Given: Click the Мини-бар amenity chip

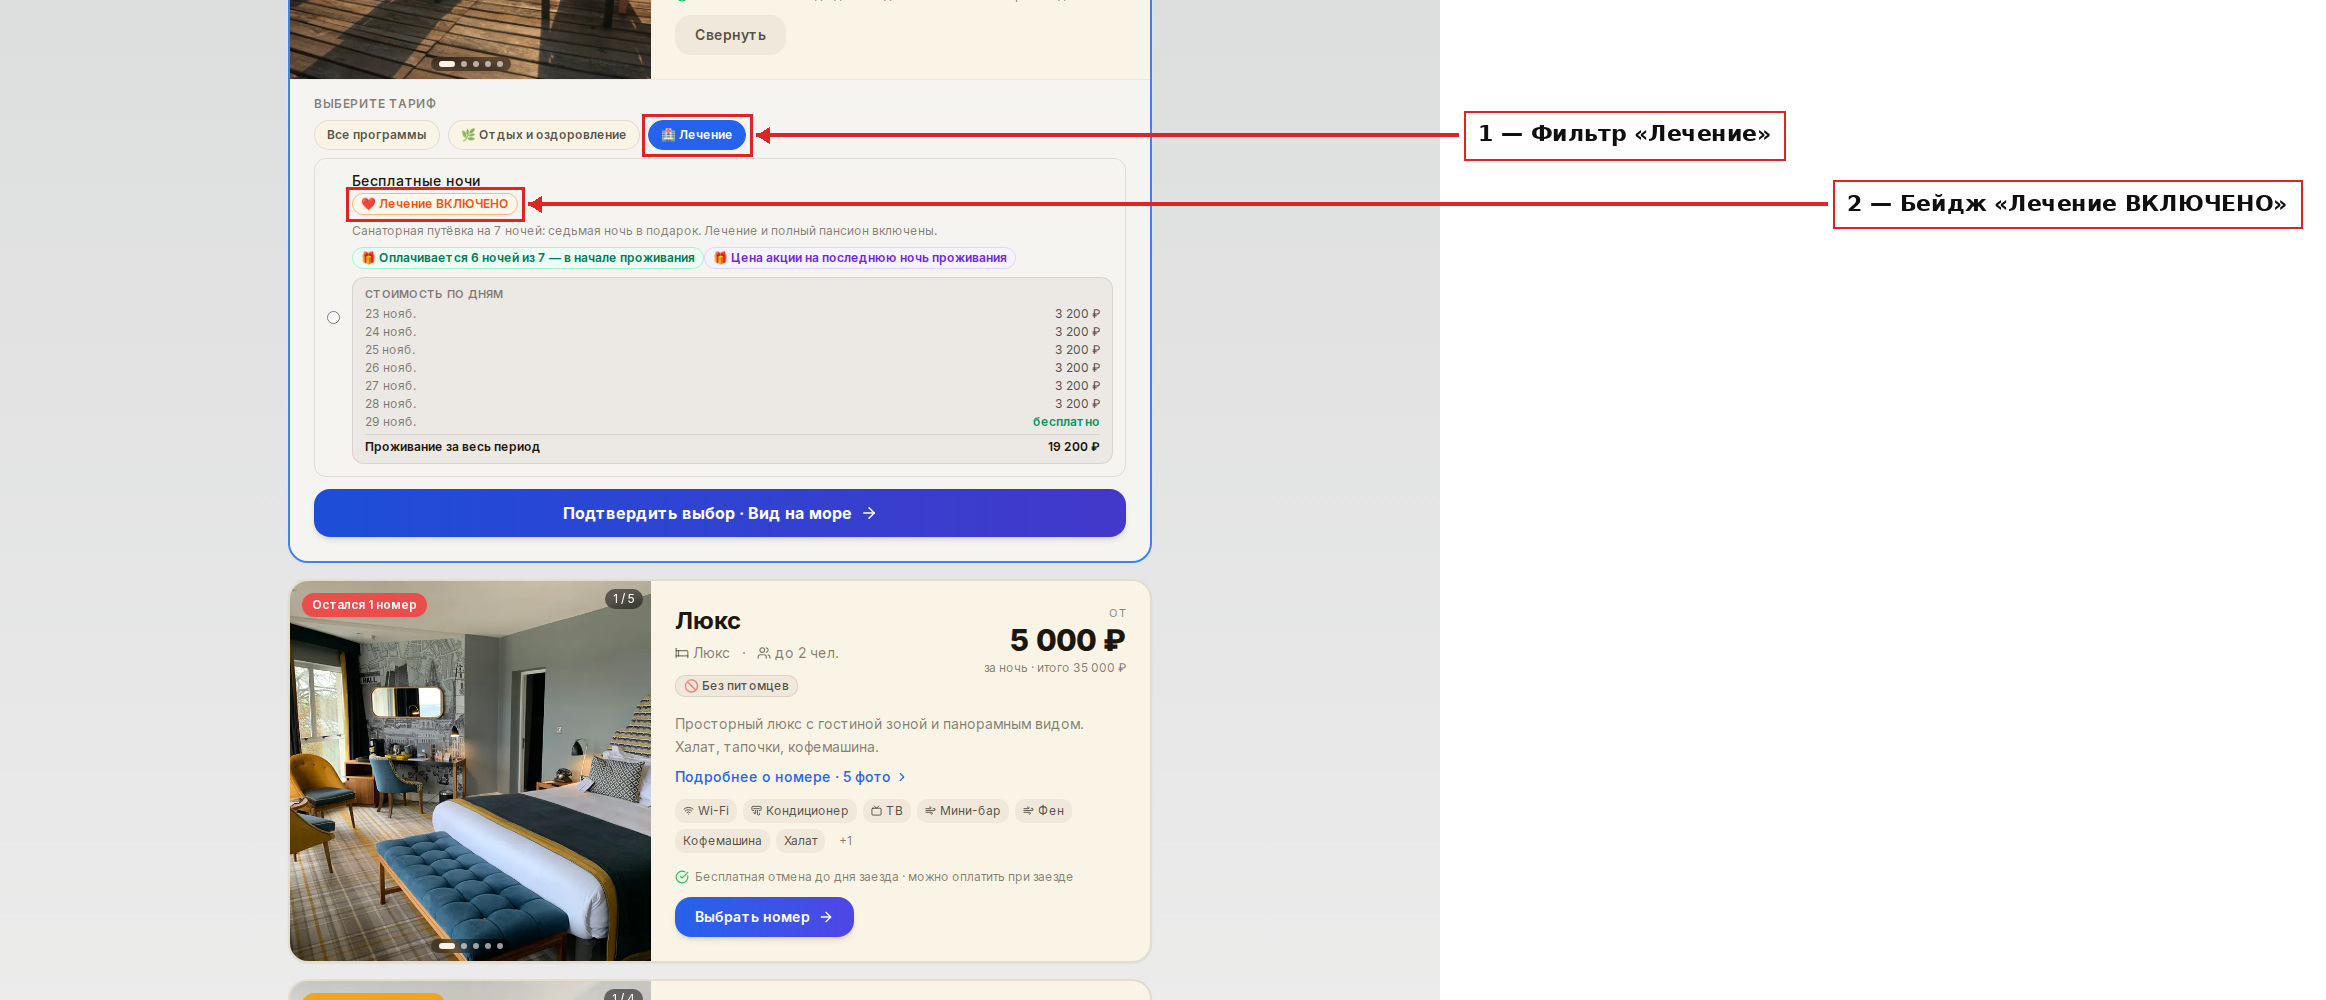Looking at the screenshot, I should (x=962, y=811).
